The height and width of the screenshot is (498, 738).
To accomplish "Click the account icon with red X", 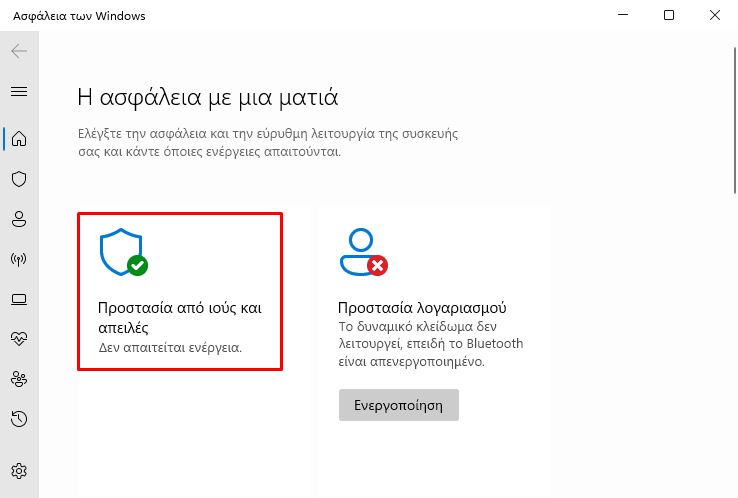I will click(364, 252).
